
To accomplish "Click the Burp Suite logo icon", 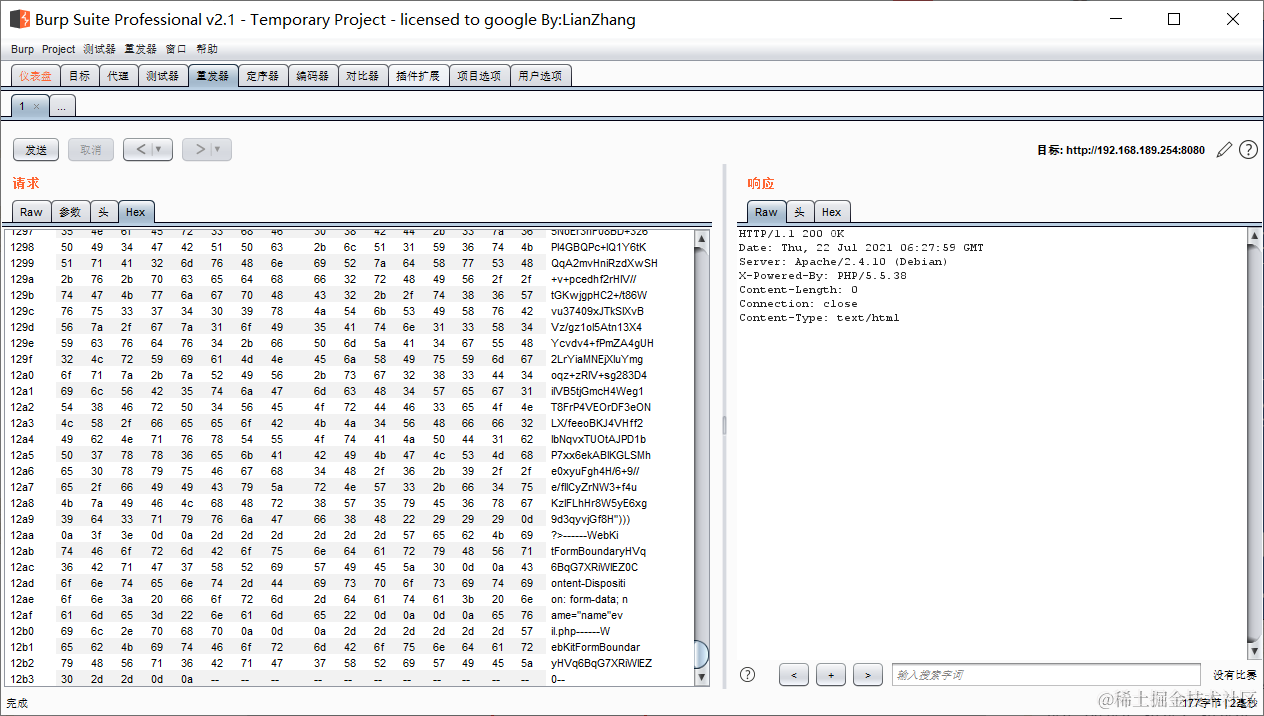I will coord(19,19).
